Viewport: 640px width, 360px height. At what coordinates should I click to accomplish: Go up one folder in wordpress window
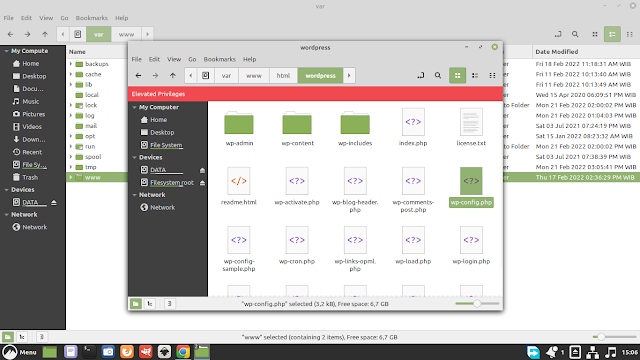(x=173, y=76)
